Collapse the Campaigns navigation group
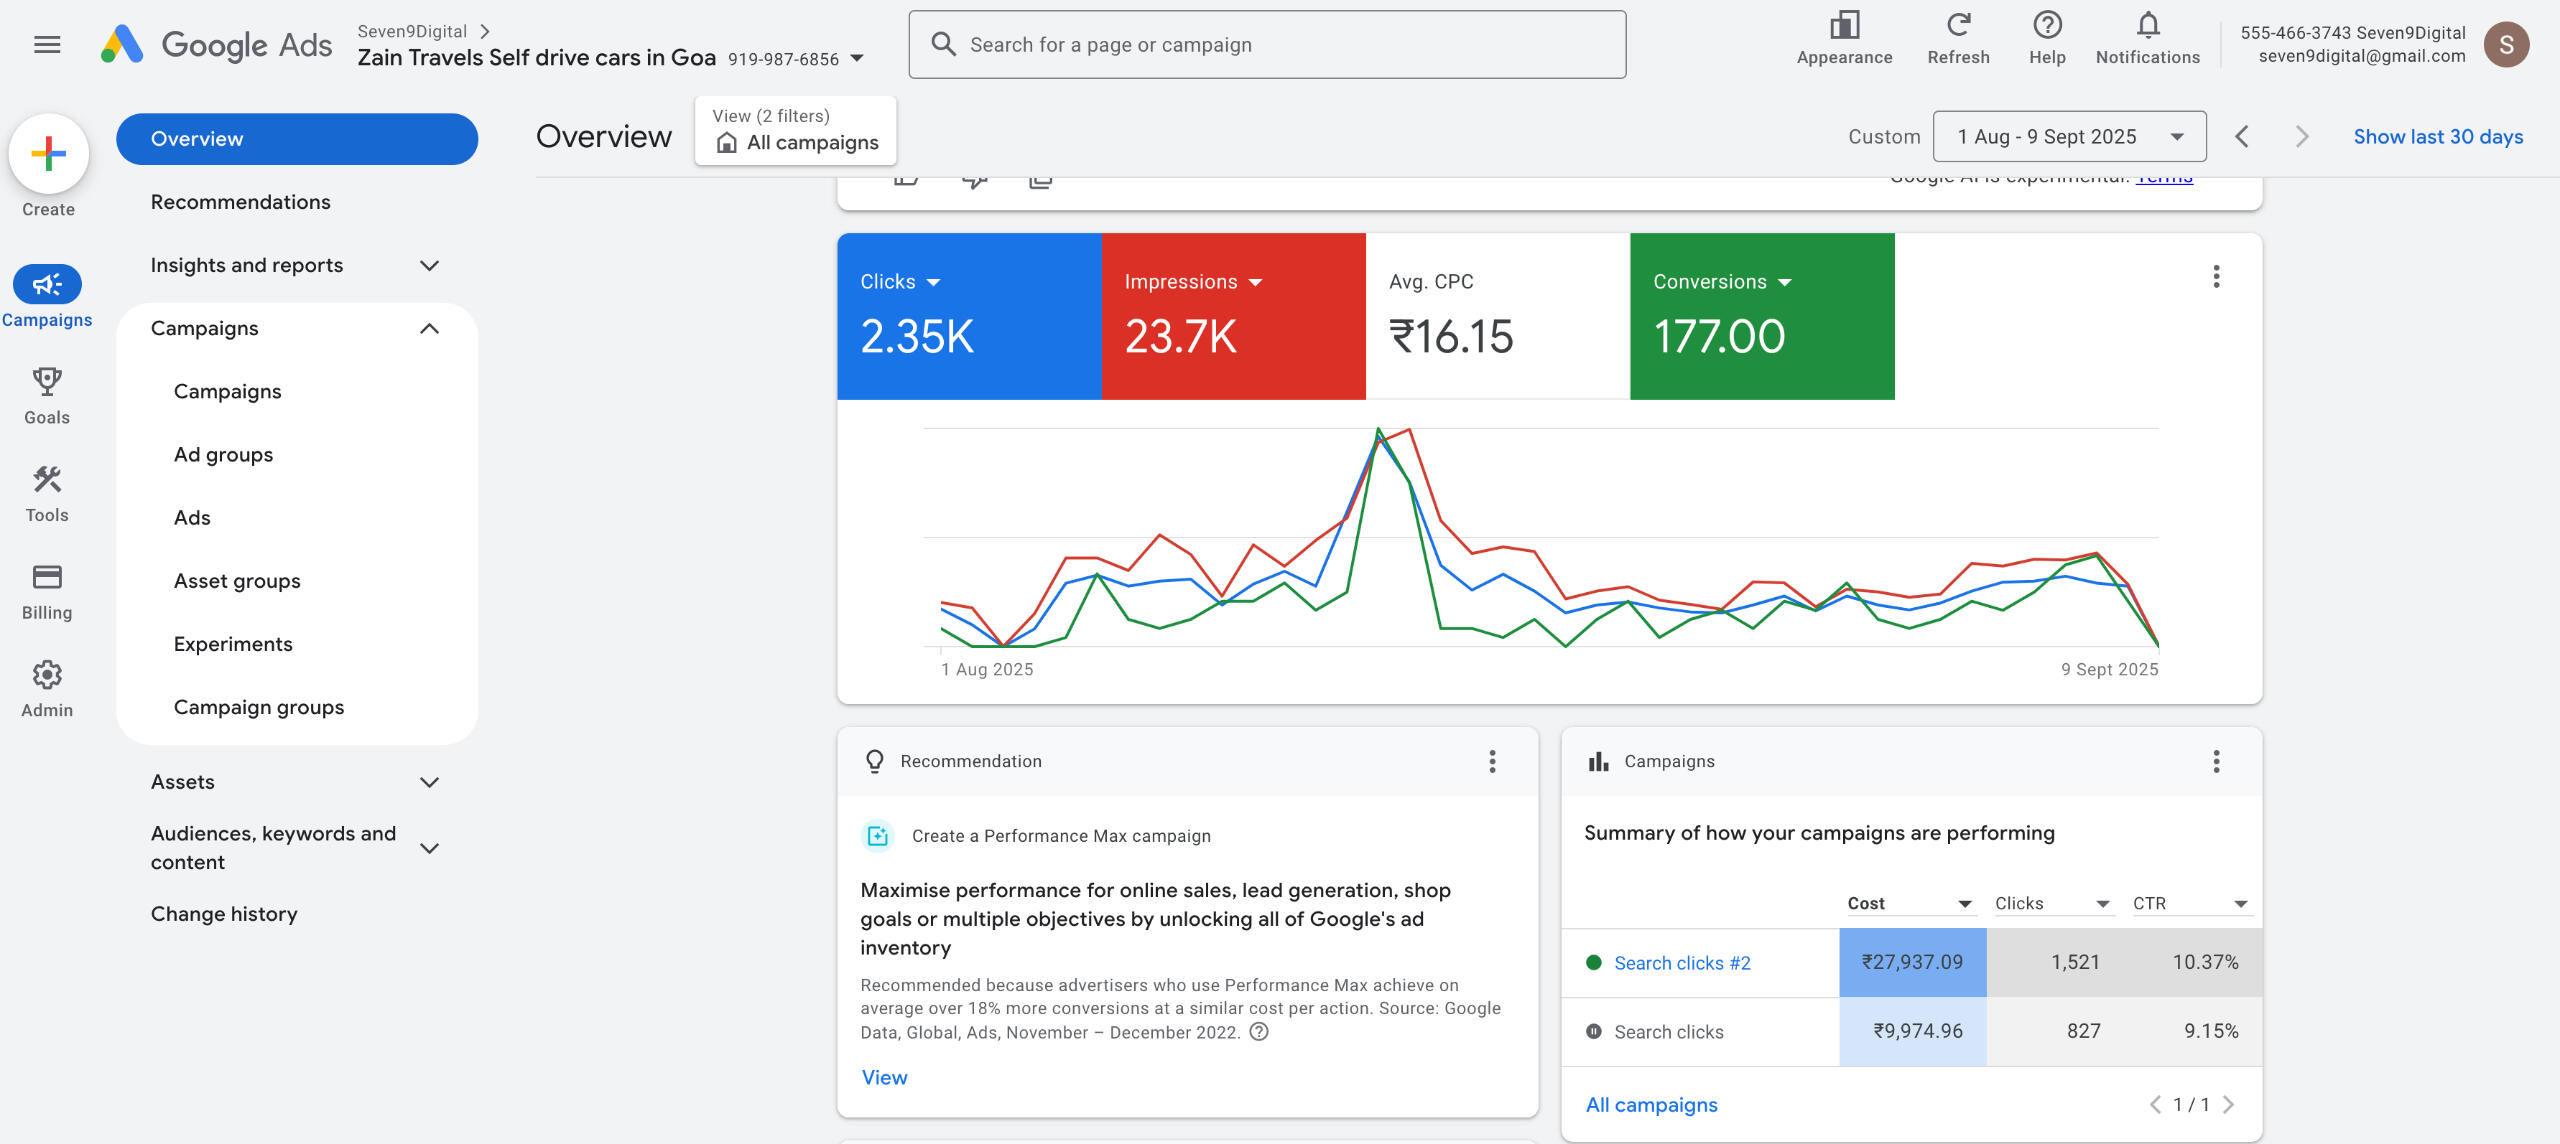2560x1144 pixels. pos(429,328)
